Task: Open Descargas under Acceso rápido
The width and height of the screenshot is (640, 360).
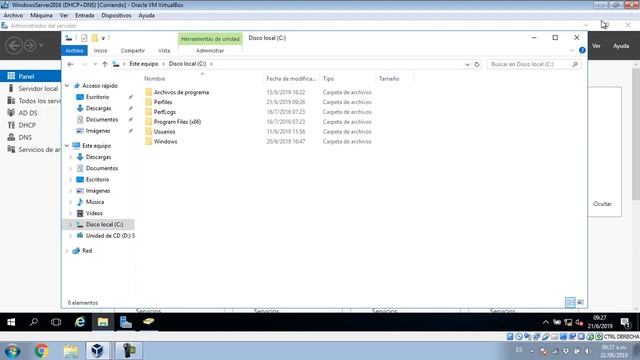Action: tap(98, 108)
